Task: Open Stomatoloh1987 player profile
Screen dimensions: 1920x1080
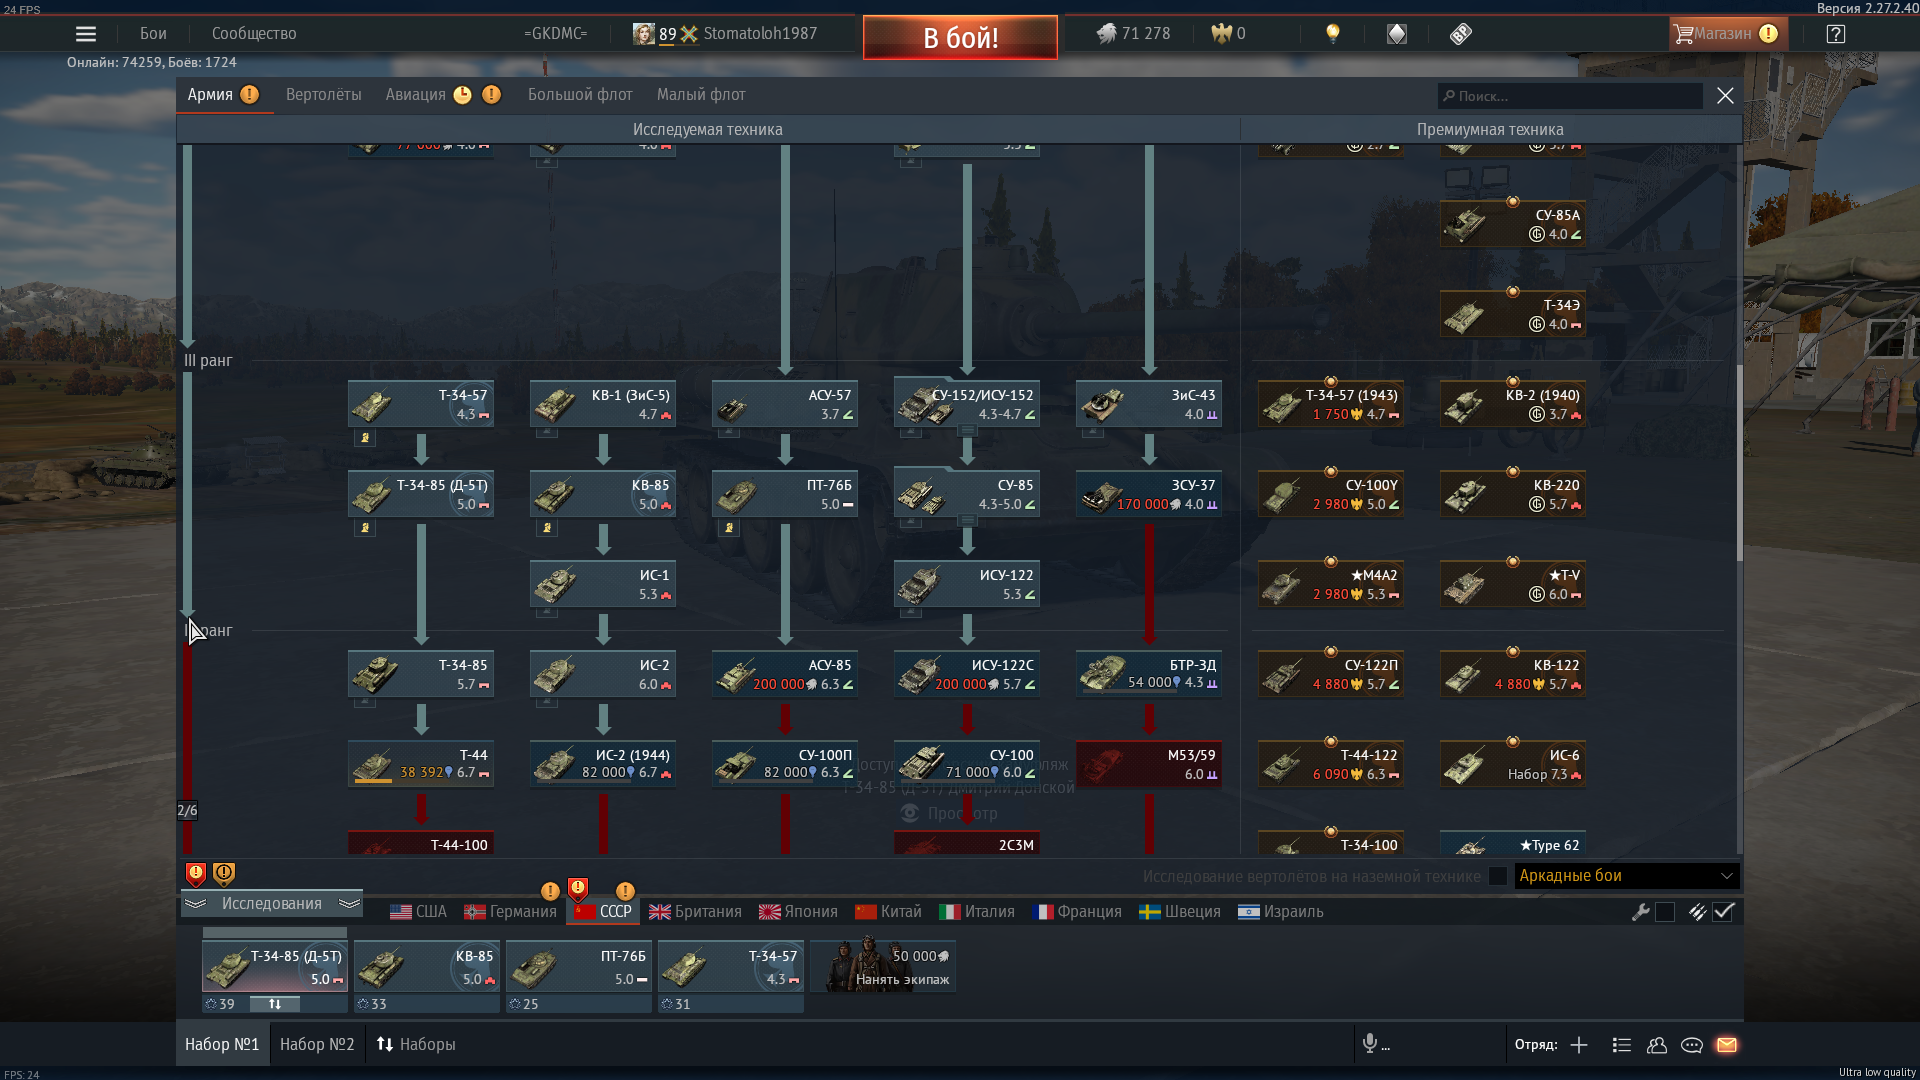Action: click(760, 34)
